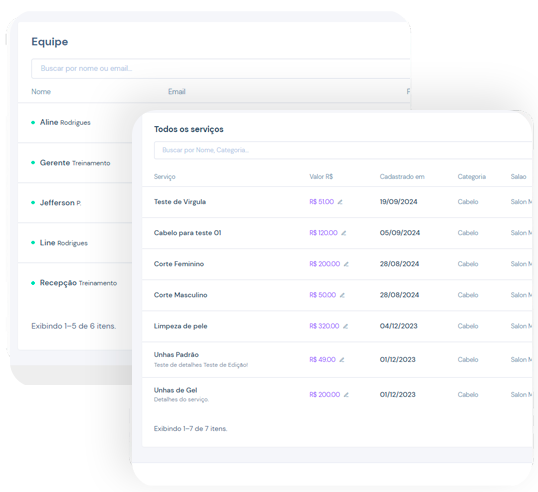Open team member Aline Rodrigues
Image resolution: width=538 pixels, height=492 pixels.
pyautogui.click(x=65, y=122)
